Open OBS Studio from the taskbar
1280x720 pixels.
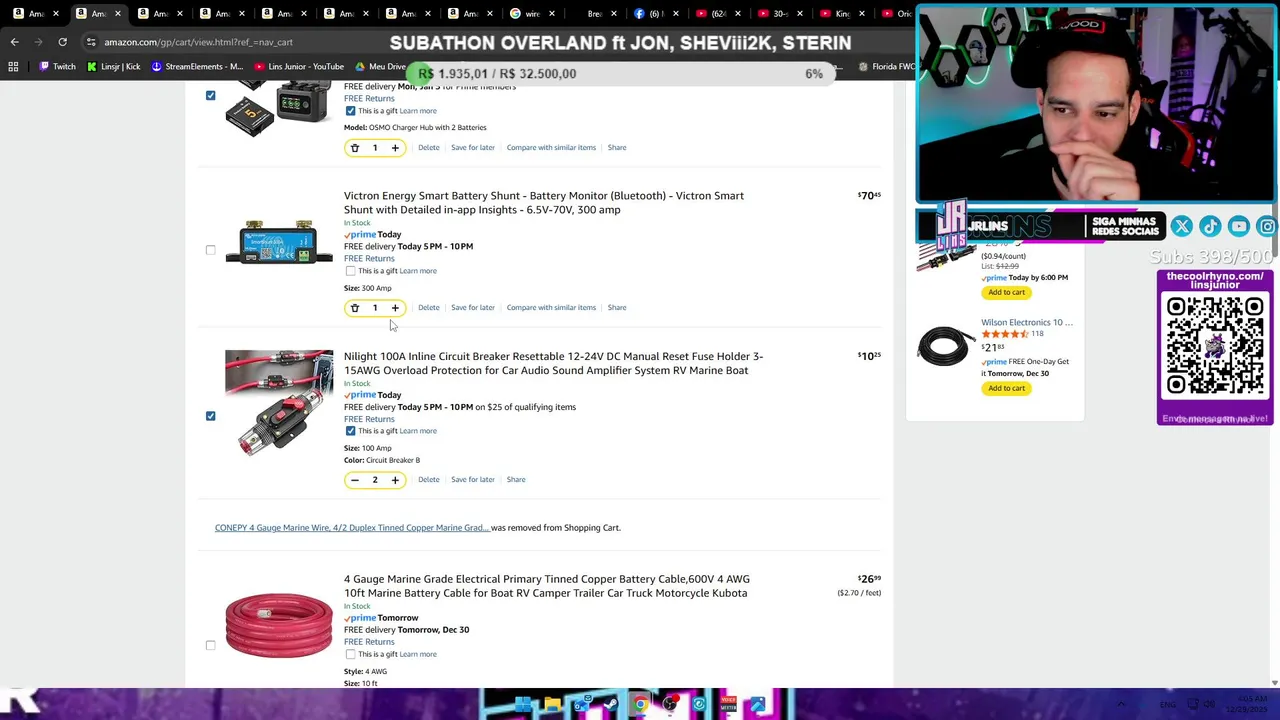click(669, 705)
